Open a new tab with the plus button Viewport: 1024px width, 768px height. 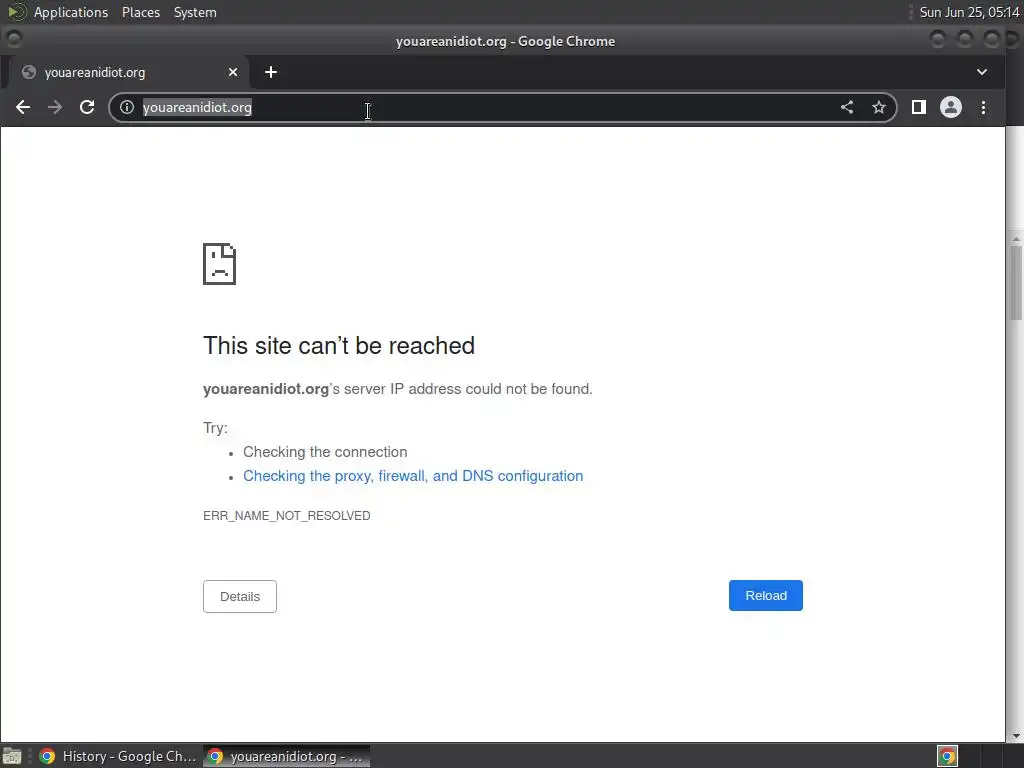271,72
